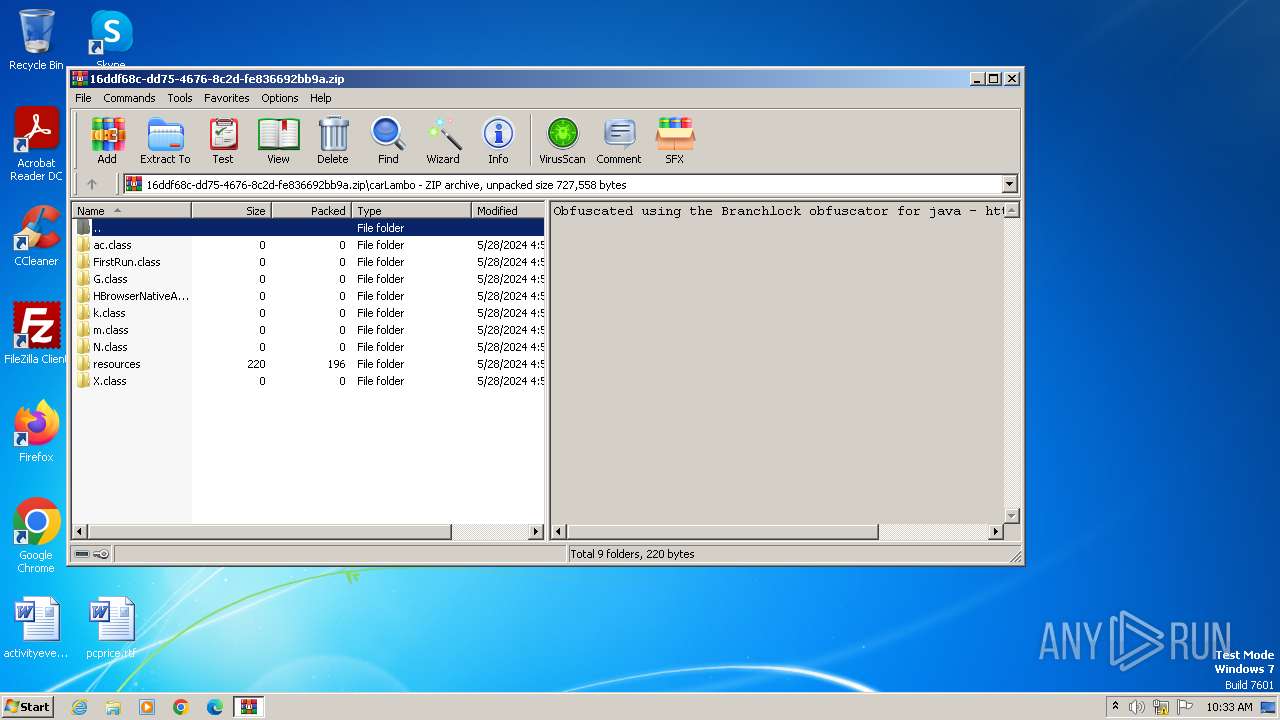Select the FirstRun.class folder

pyautogui.click(x=309, y=262)
